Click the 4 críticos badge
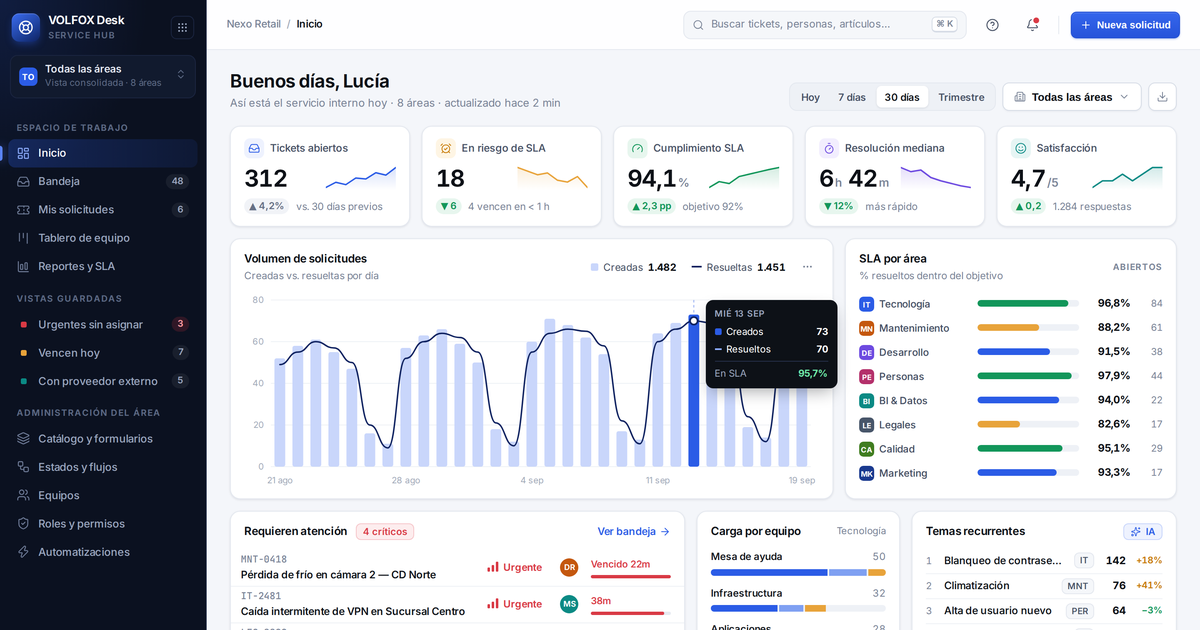 385,532
